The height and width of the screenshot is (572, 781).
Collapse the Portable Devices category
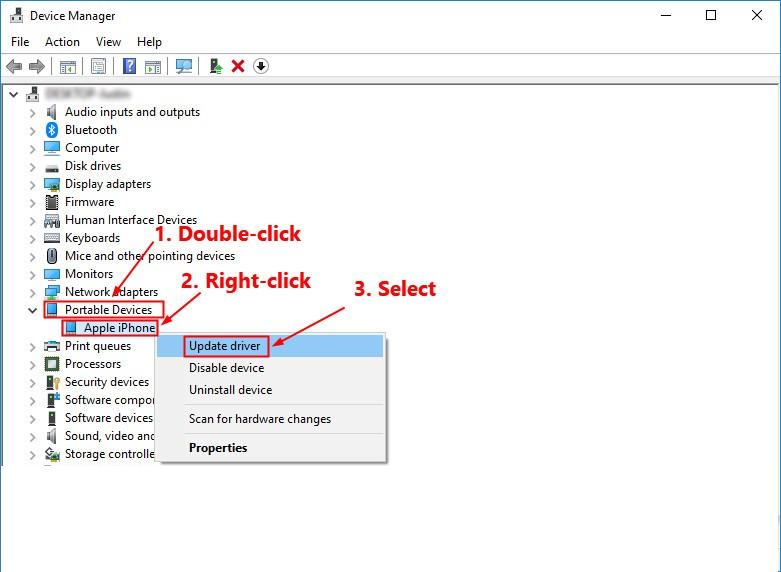(x=32, y=310)
